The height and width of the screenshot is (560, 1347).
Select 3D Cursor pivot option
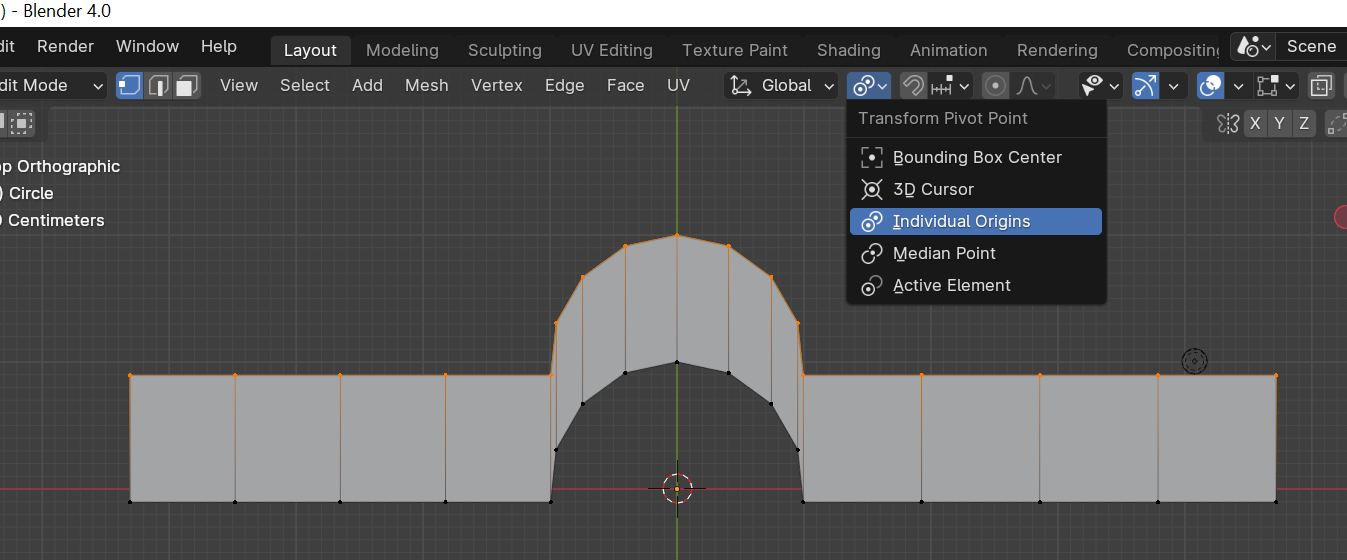point(932,189)
